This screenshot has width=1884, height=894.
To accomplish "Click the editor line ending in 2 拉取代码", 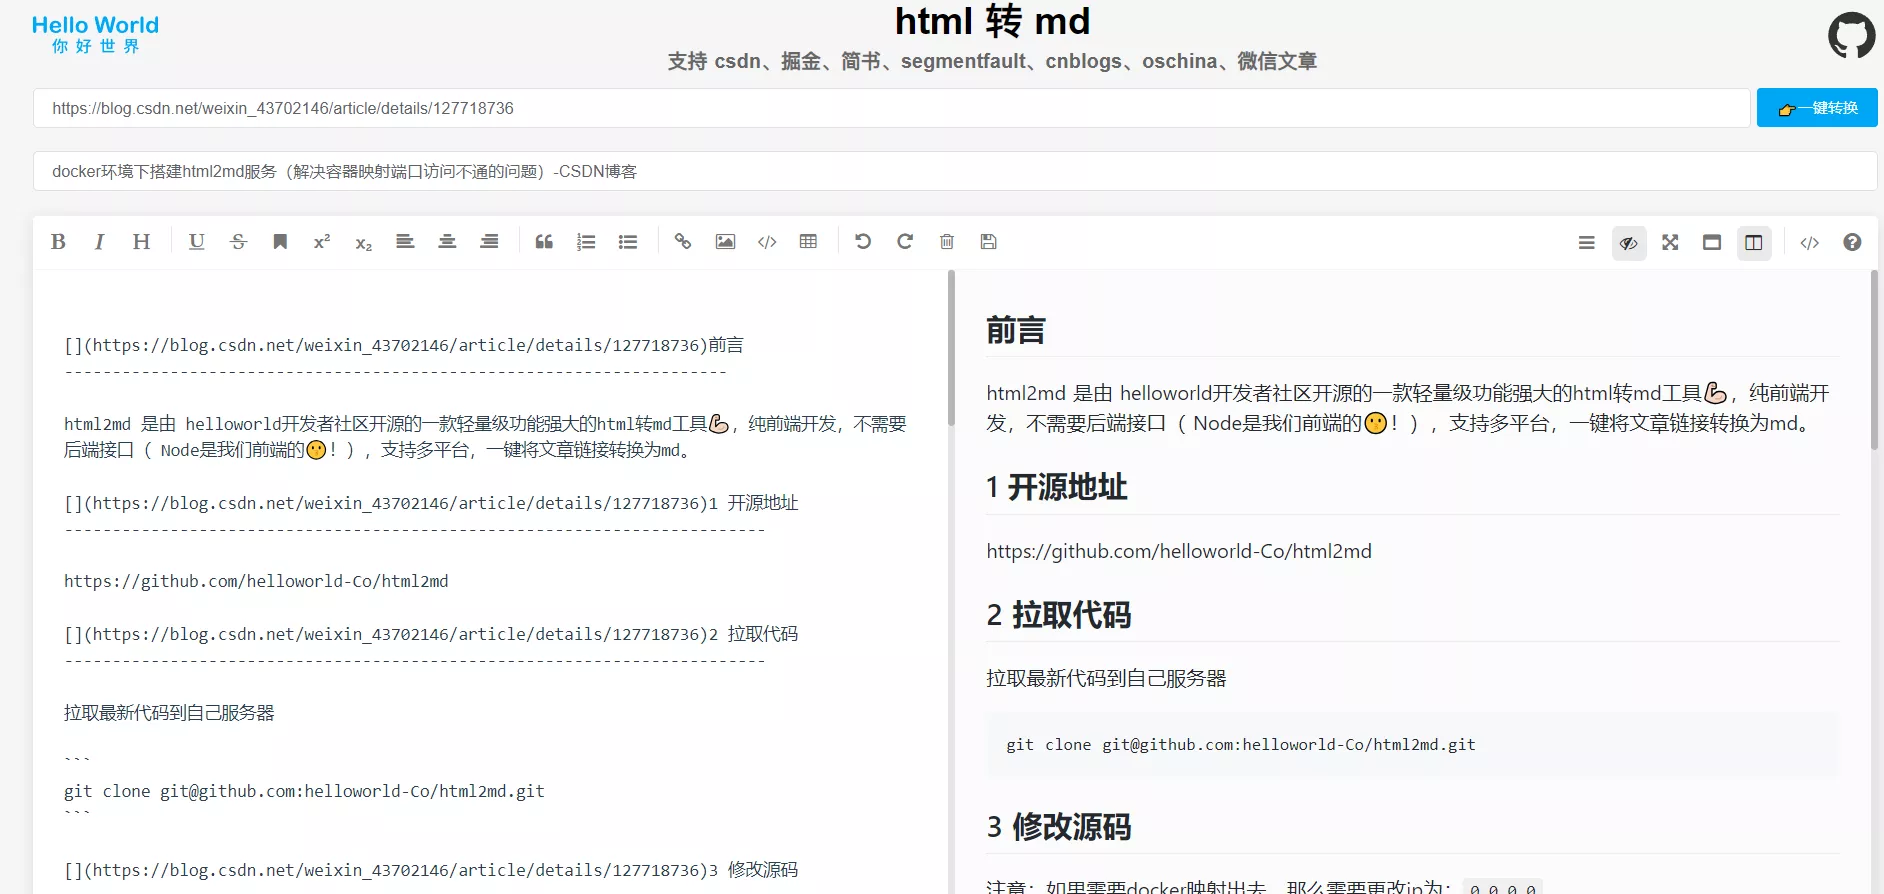I will point(431,634).
